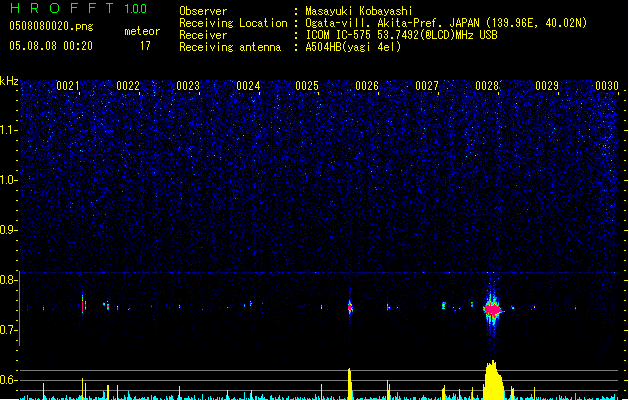
Task: Click the 1.1 frequency axis label
Action: [9, 129]
